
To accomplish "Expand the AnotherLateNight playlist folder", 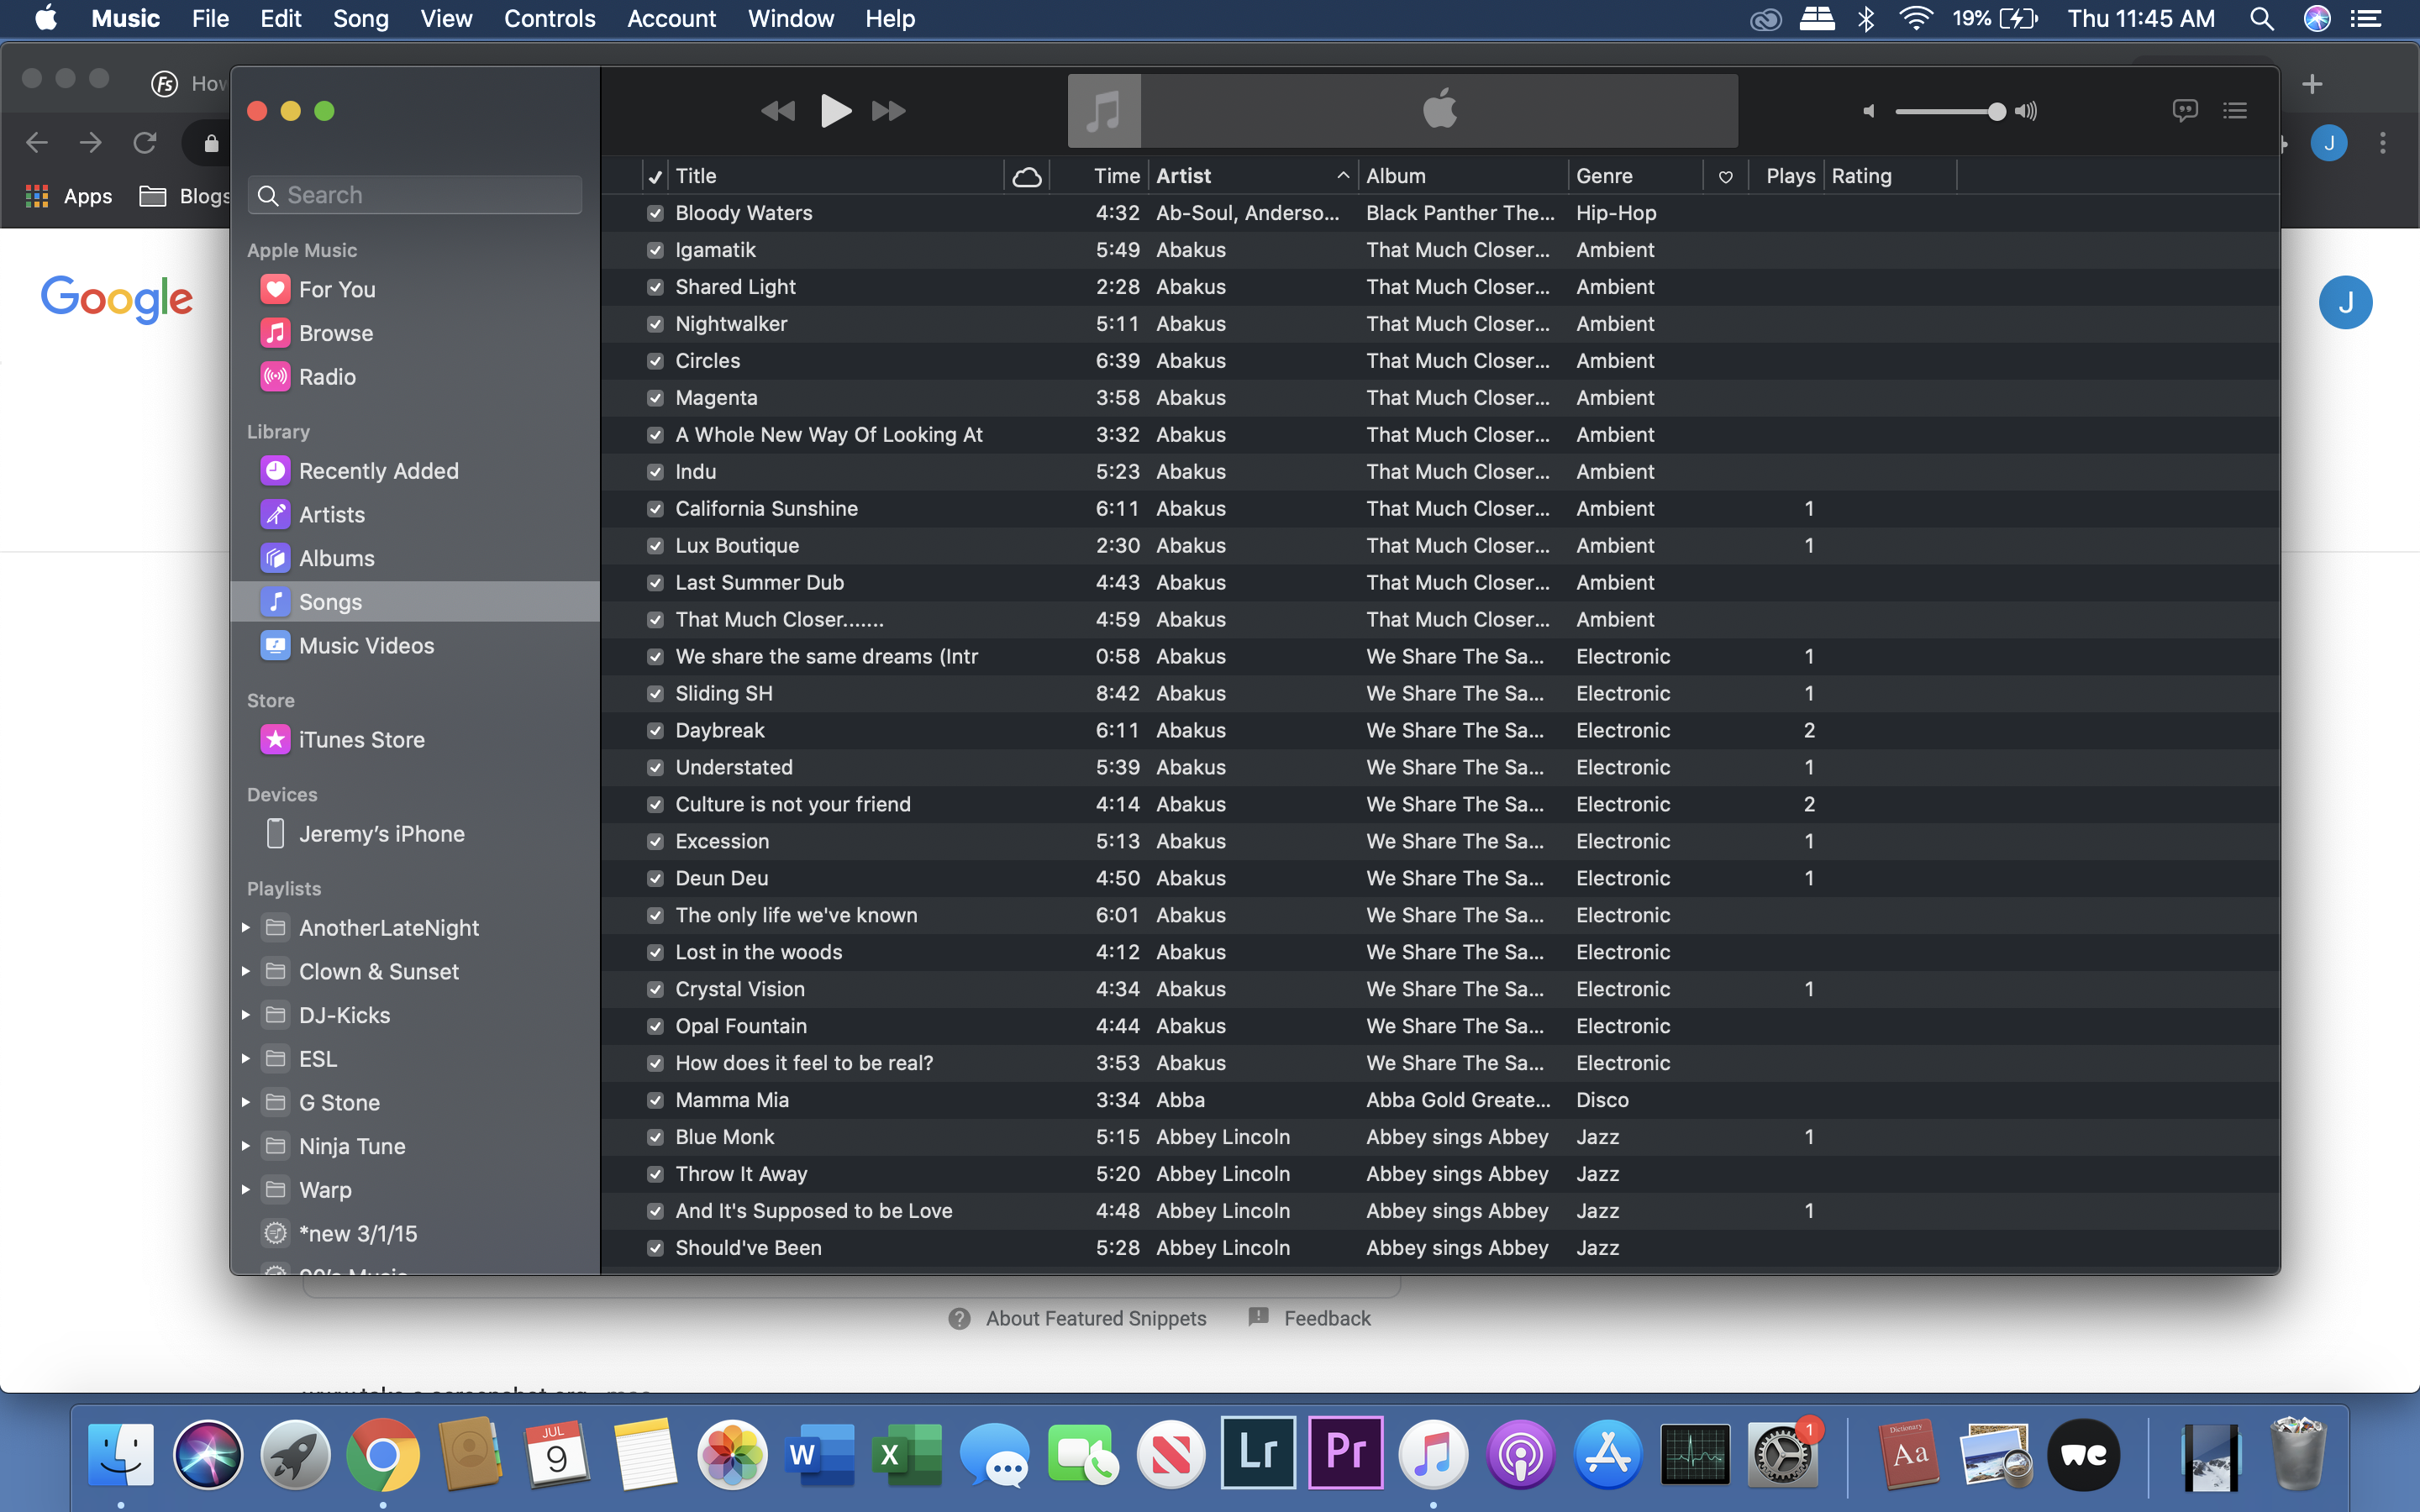I will click(246, 928).
